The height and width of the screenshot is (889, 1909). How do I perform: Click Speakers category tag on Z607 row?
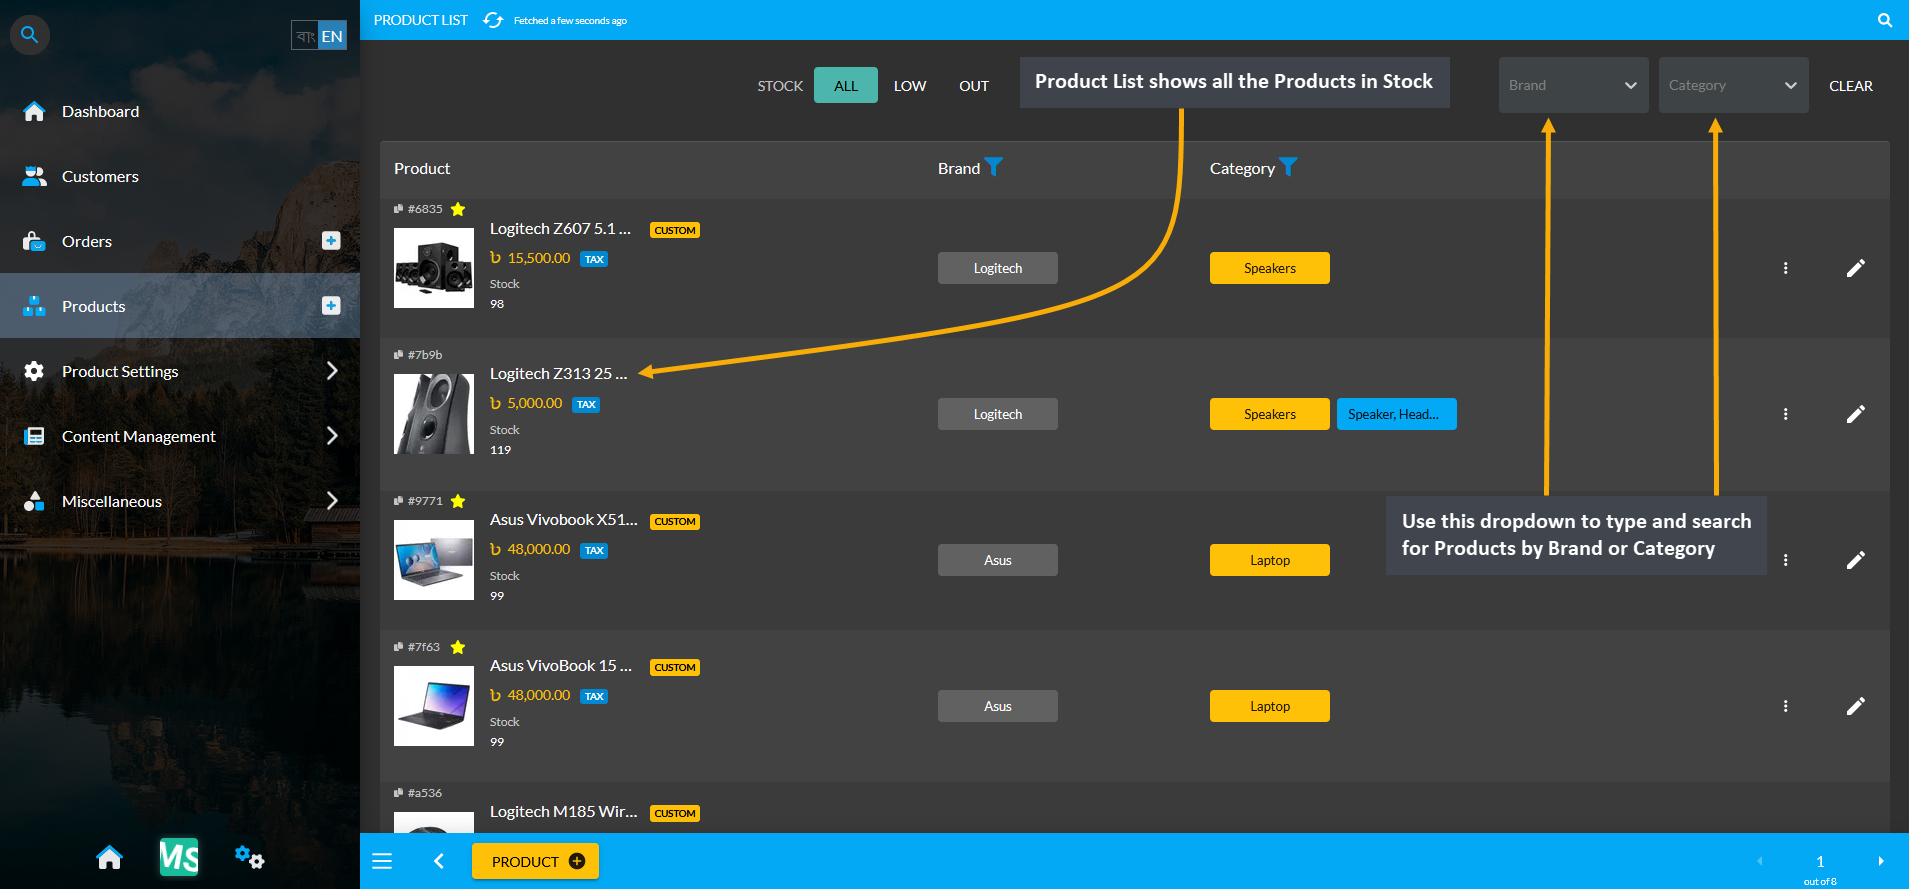[x=1270, y=268]
